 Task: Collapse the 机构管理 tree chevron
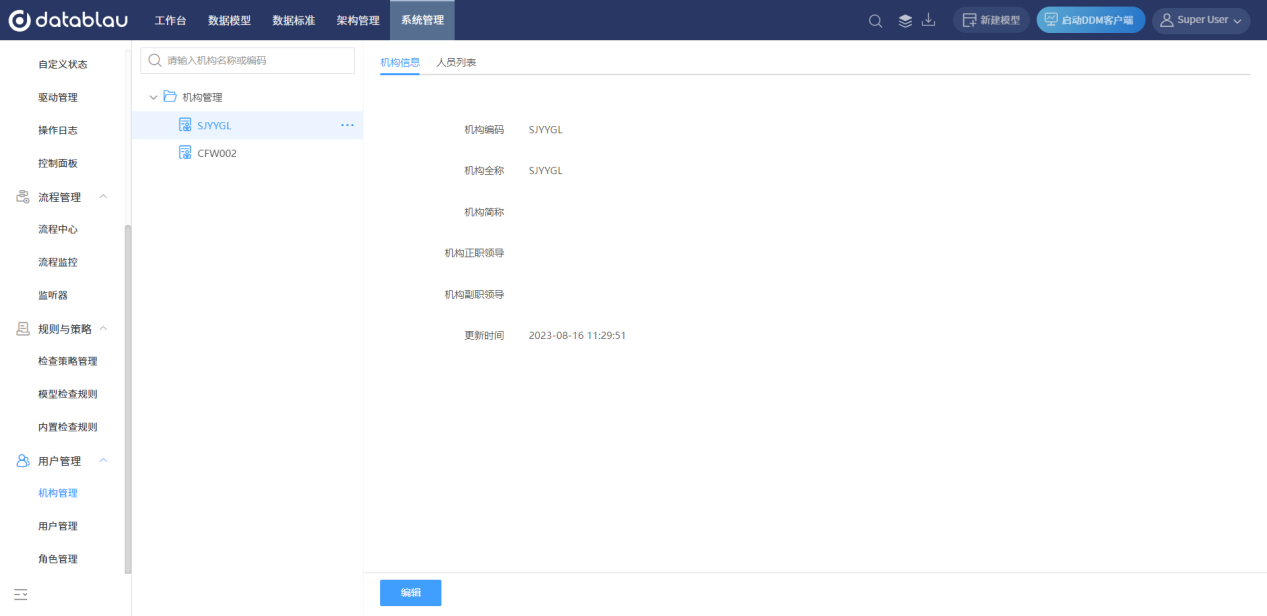(153, 97)
